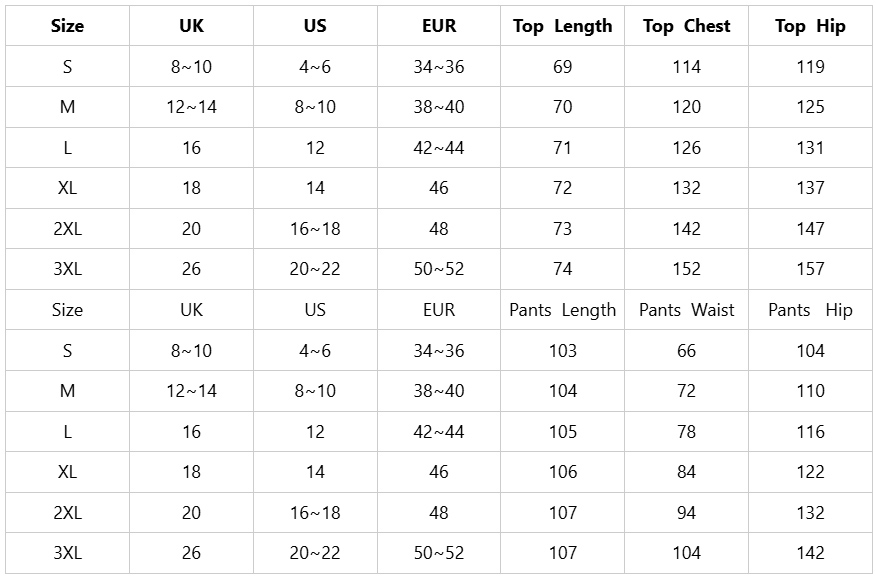Select the "Pants Hip" header cell
Viewport: 876px width, 576px height.
810,310
